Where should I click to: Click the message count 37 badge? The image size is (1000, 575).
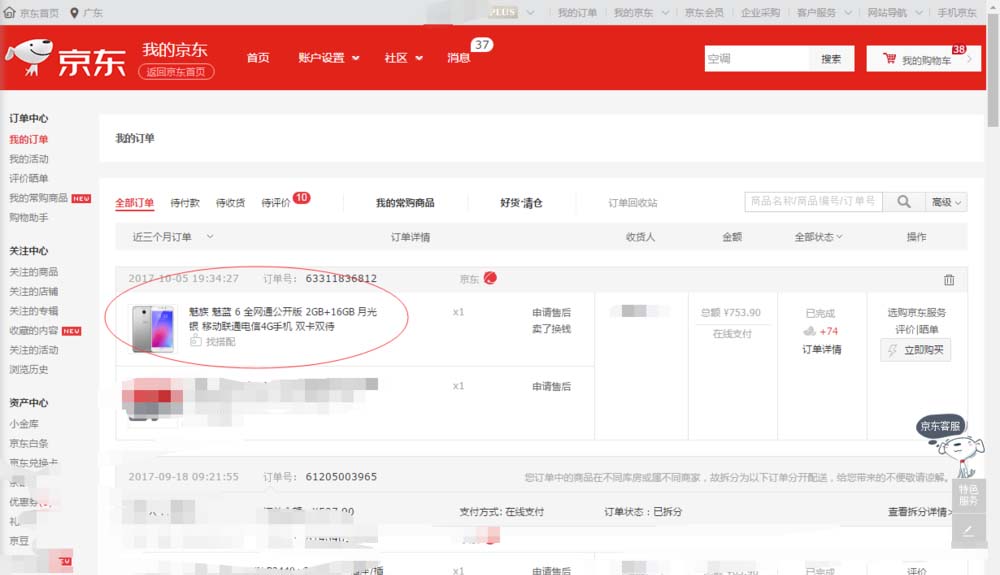click(482, 45)
